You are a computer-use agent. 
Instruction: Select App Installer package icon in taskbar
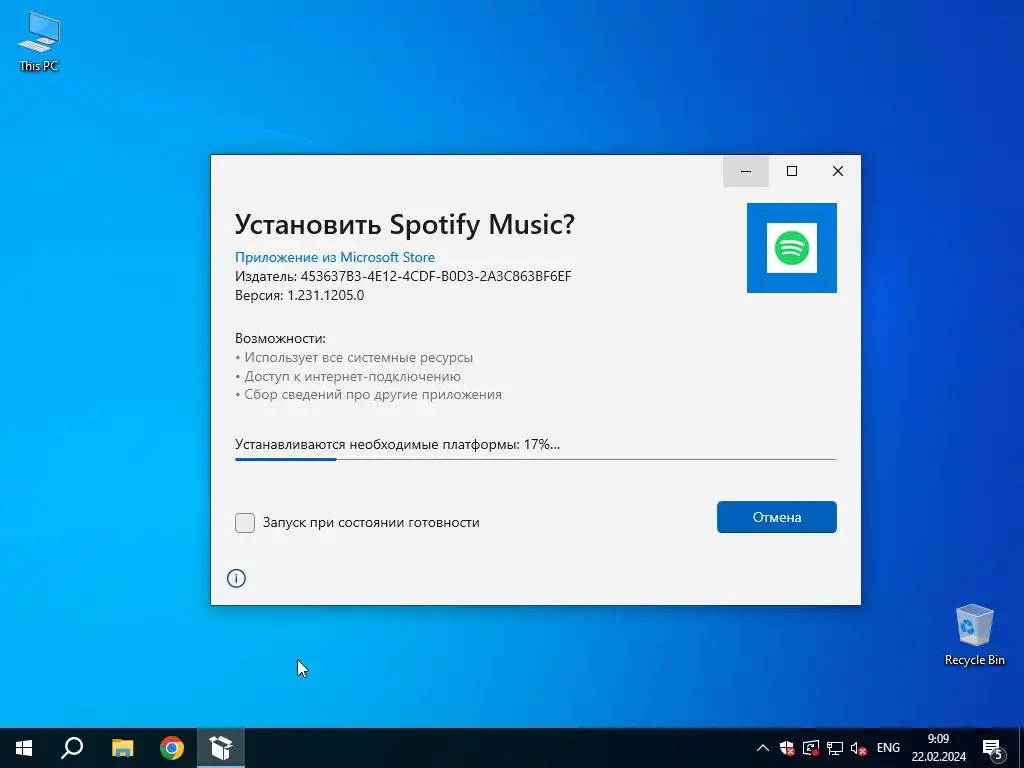click(x=221, y=748)
